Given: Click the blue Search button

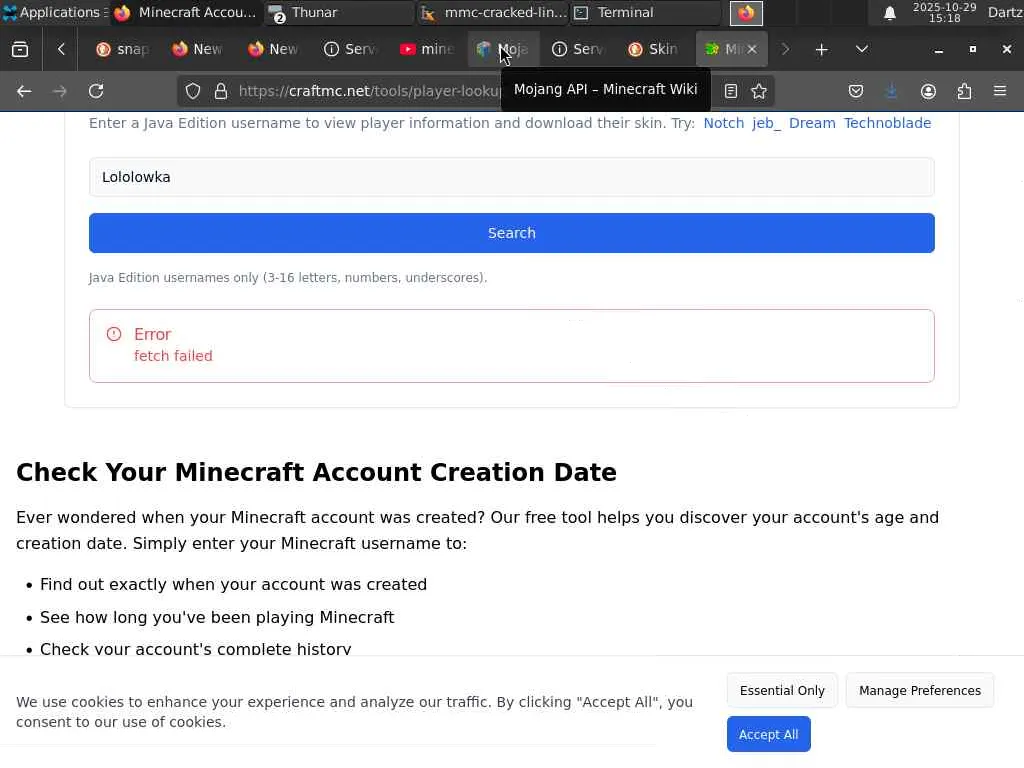Looking at the screenshot, I should coord(511,233).
